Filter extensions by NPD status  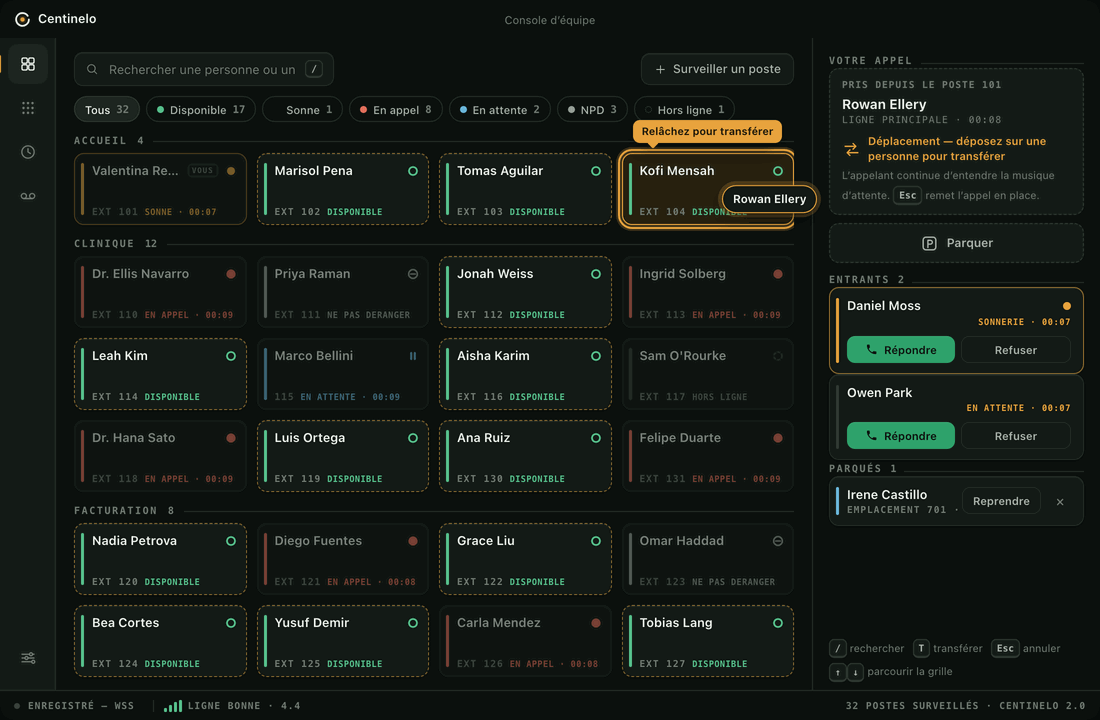pos(592,109)
